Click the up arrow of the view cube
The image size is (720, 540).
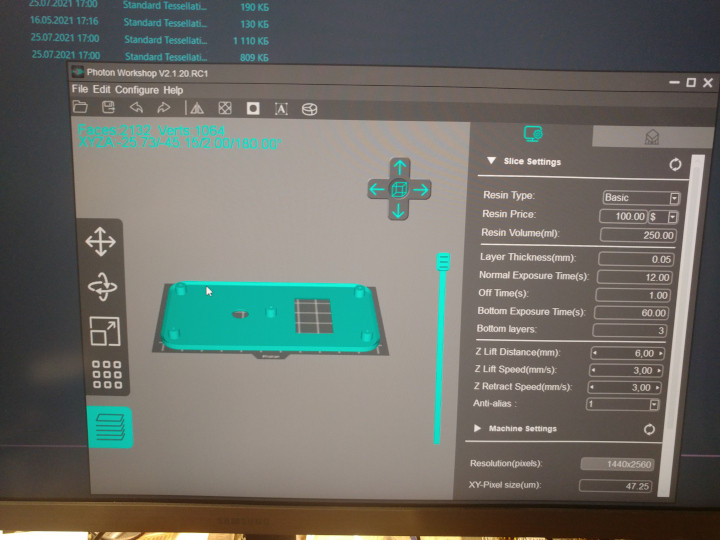coord(399,167)
